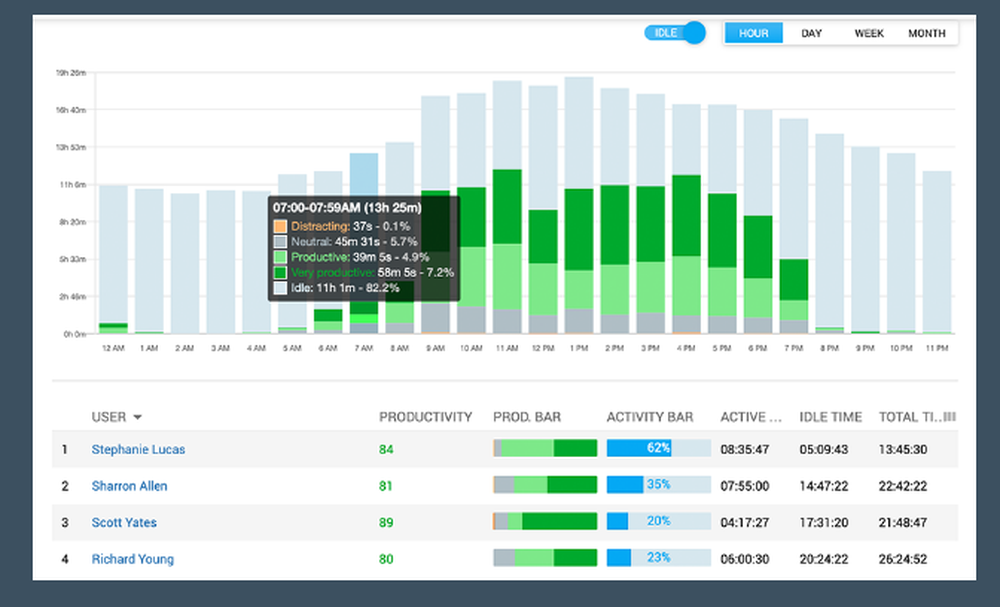
Task: Click the light green Productive legend swatch
Action: click(280, 257)
